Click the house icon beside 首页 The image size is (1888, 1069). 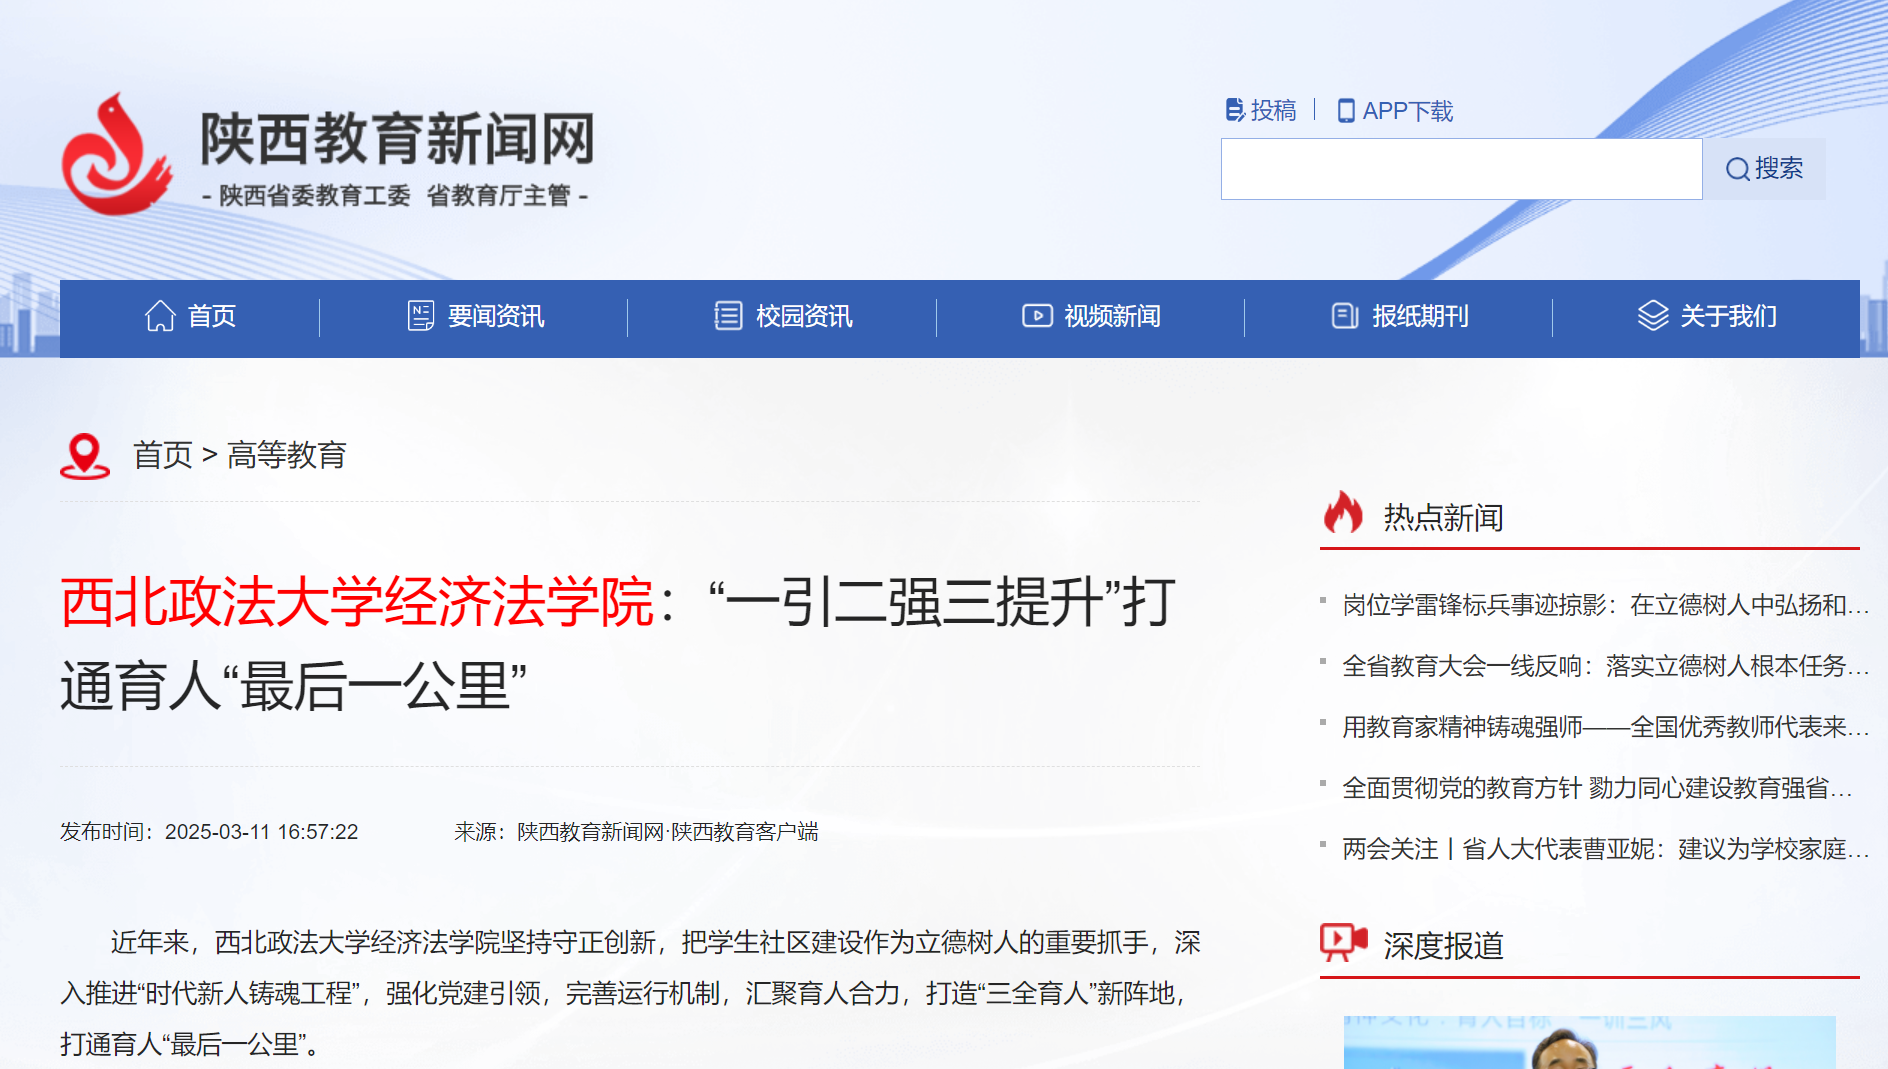[160, 316]
